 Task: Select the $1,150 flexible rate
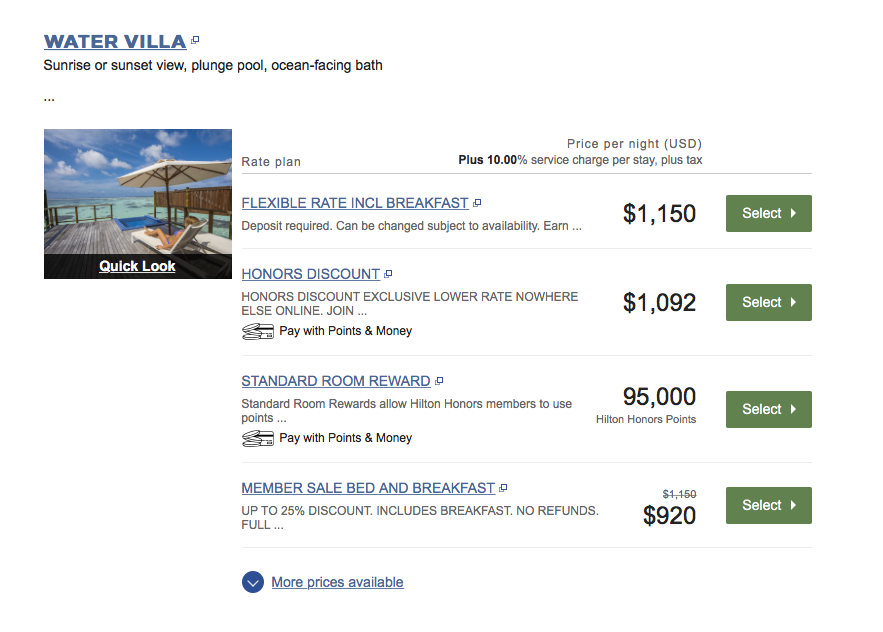point(769,213)
